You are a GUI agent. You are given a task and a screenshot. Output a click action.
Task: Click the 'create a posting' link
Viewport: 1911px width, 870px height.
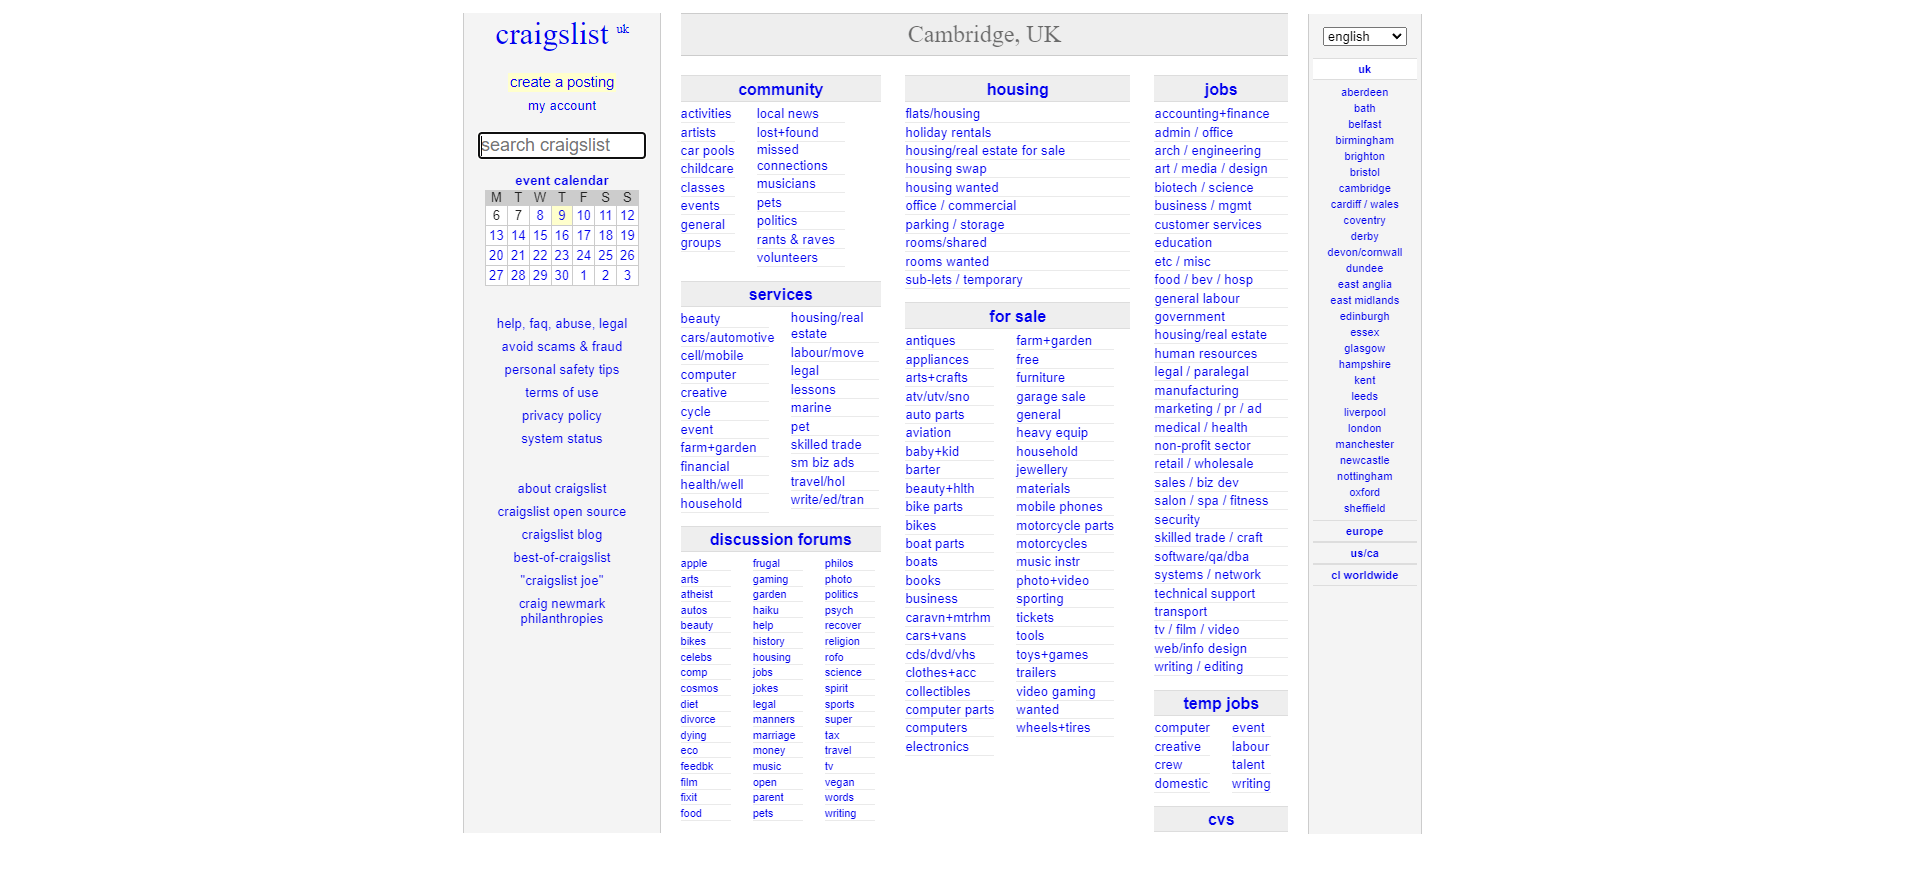(562, 82)
